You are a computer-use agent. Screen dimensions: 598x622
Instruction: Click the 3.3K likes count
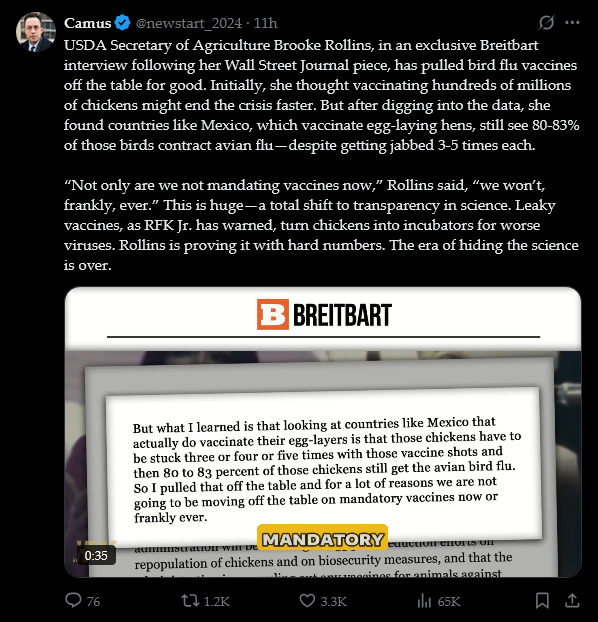point(333,601)
